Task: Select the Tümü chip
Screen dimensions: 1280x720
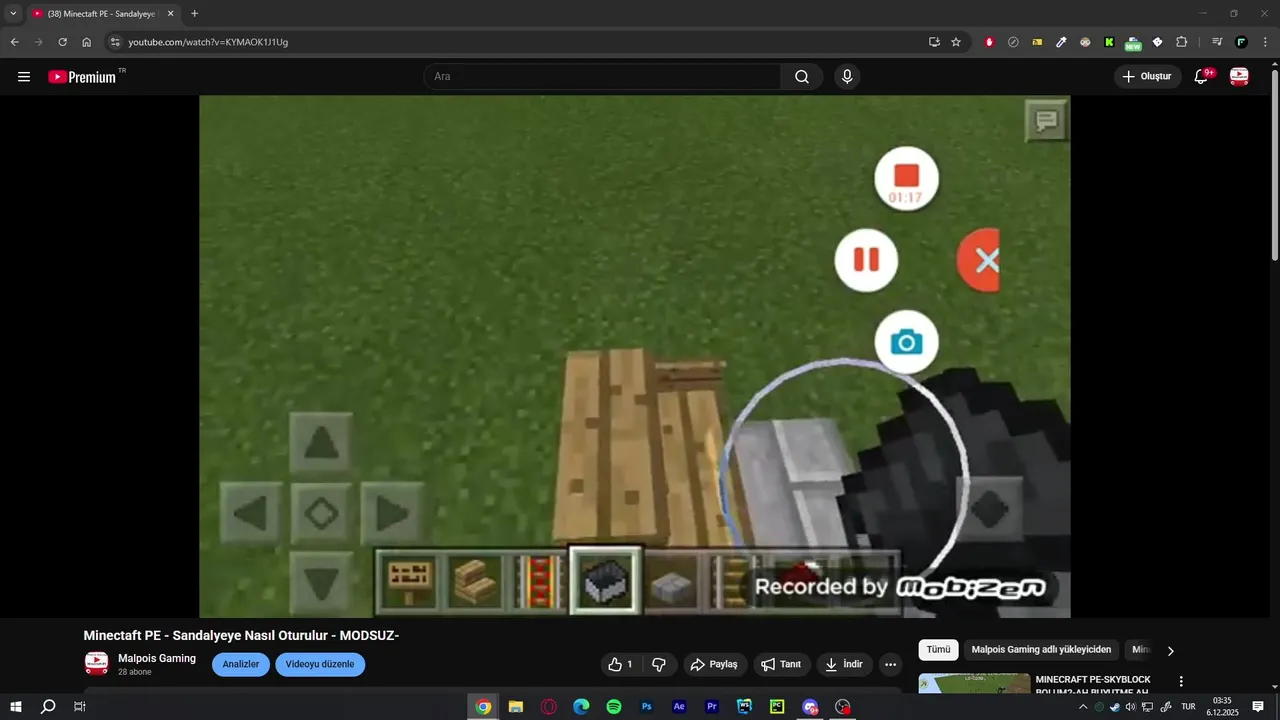Action: point(938,650)
